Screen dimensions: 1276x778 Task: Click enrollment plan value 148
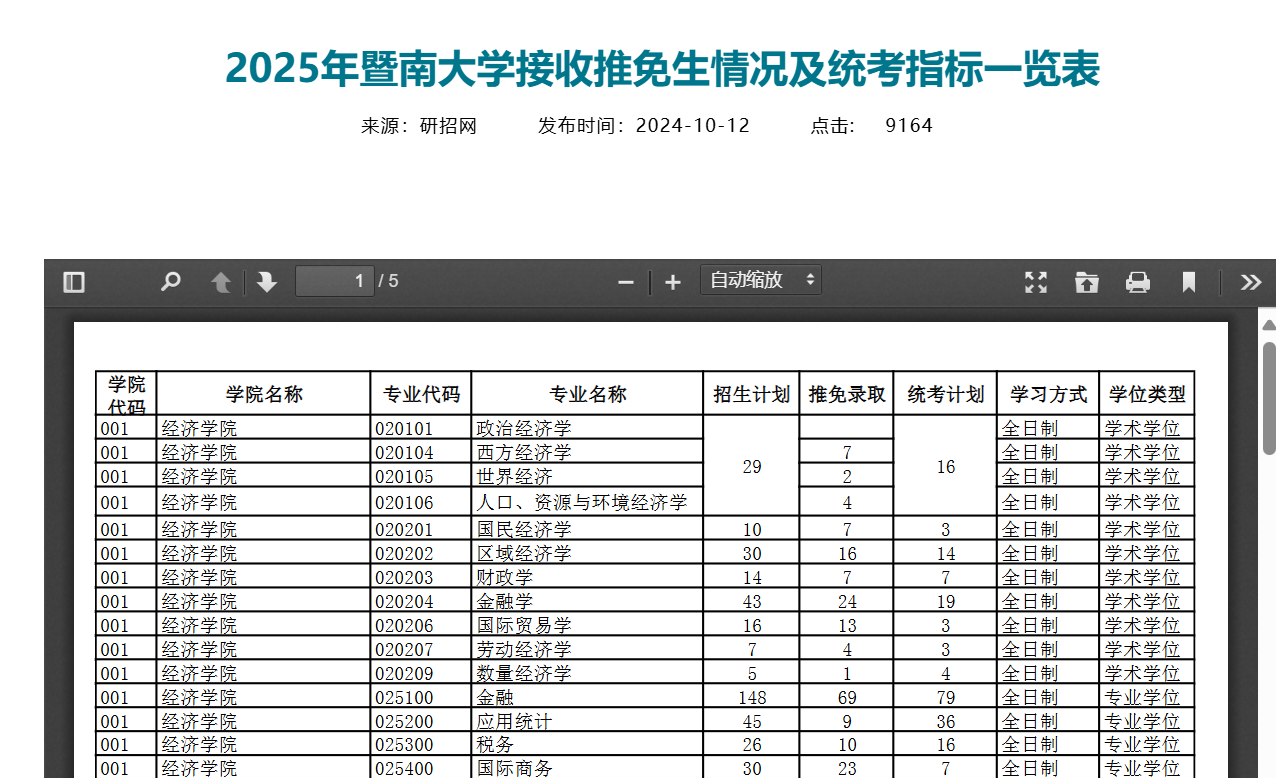[x=752, y=697]
